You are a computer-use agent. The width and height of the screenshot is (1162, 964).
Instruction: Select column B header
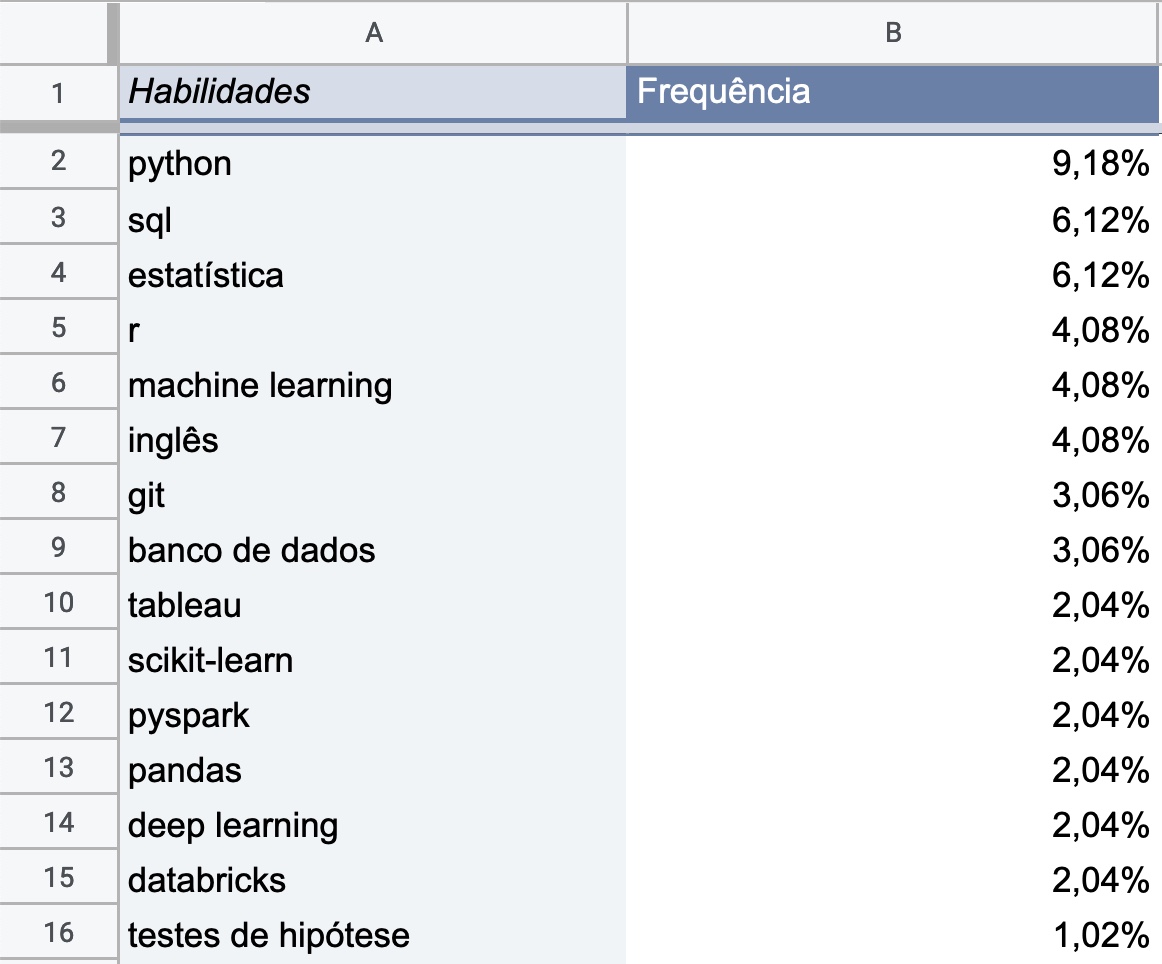coord(894,33)
